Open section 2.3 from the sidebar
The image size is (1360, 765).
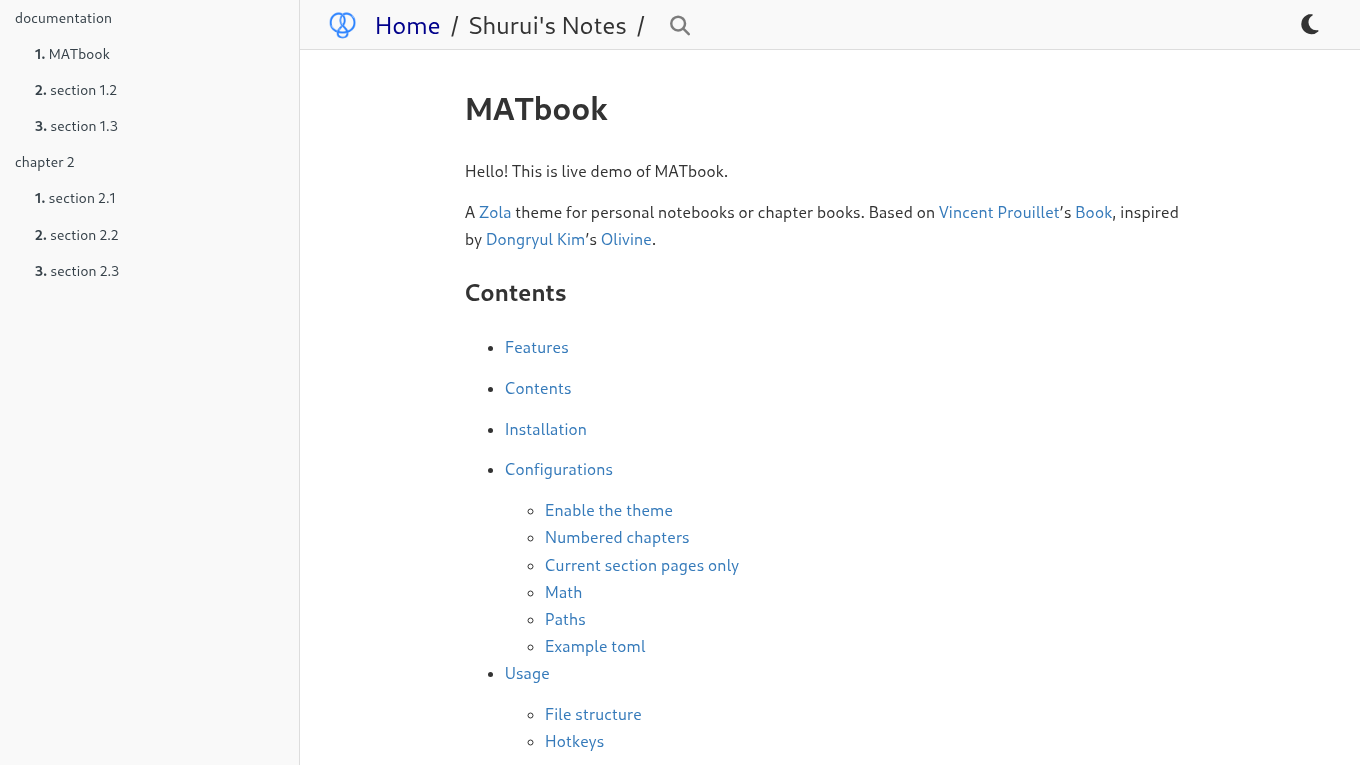click(84, 271)
